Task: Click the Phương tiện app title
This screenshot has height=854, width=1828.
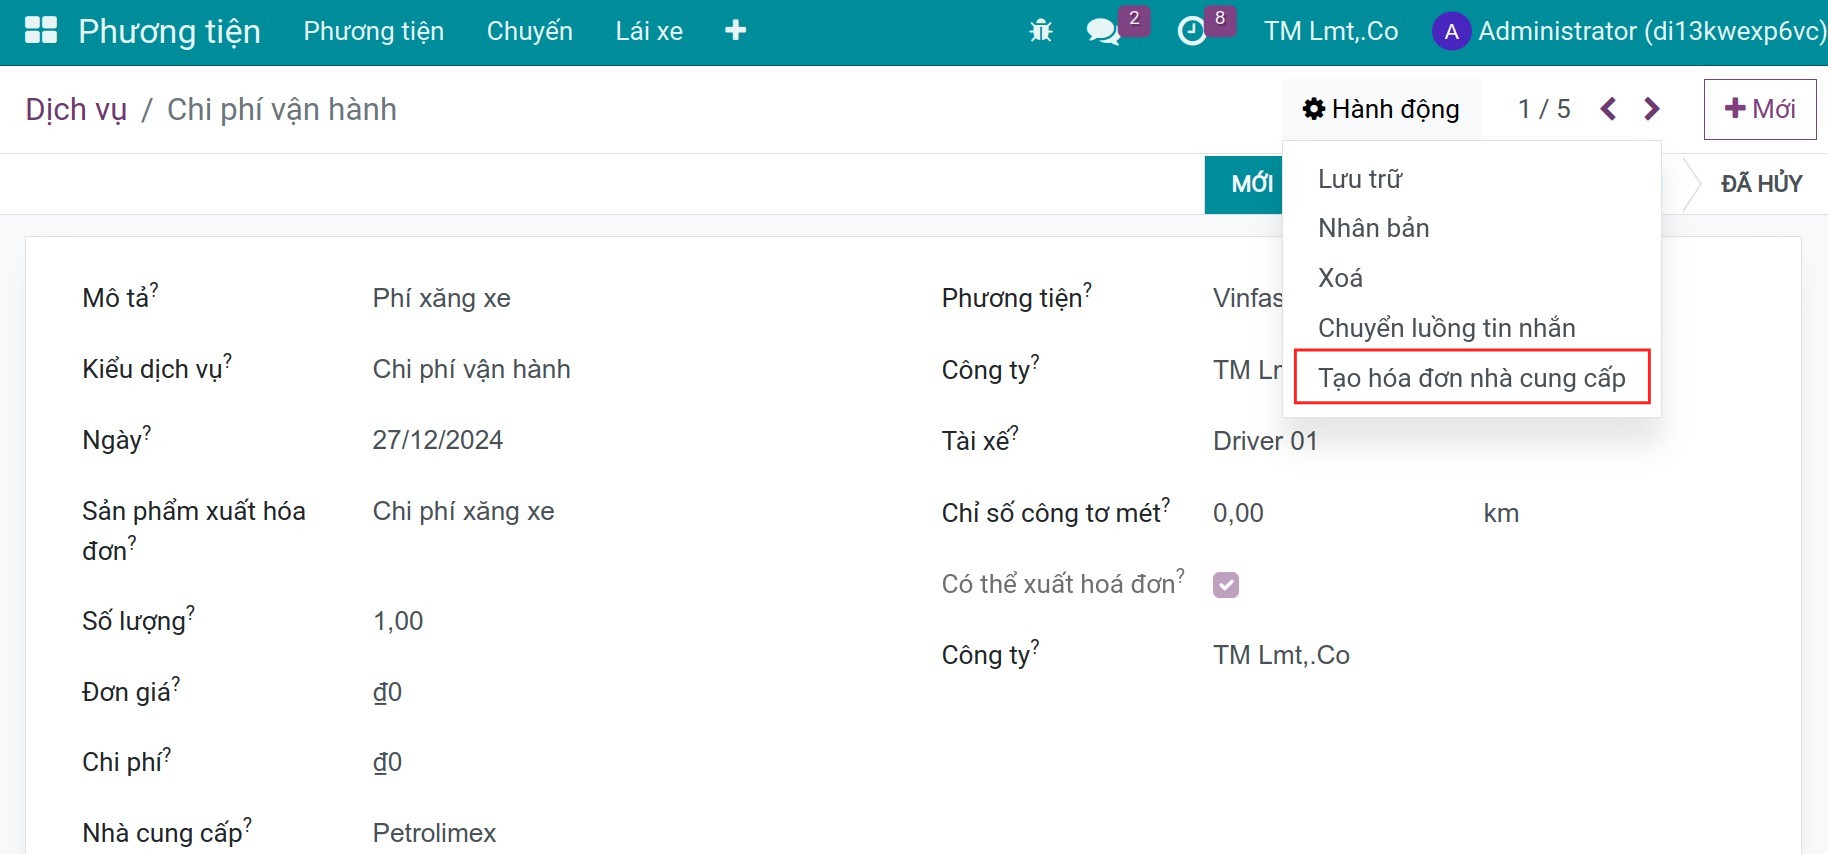Action: click(169, 31)
